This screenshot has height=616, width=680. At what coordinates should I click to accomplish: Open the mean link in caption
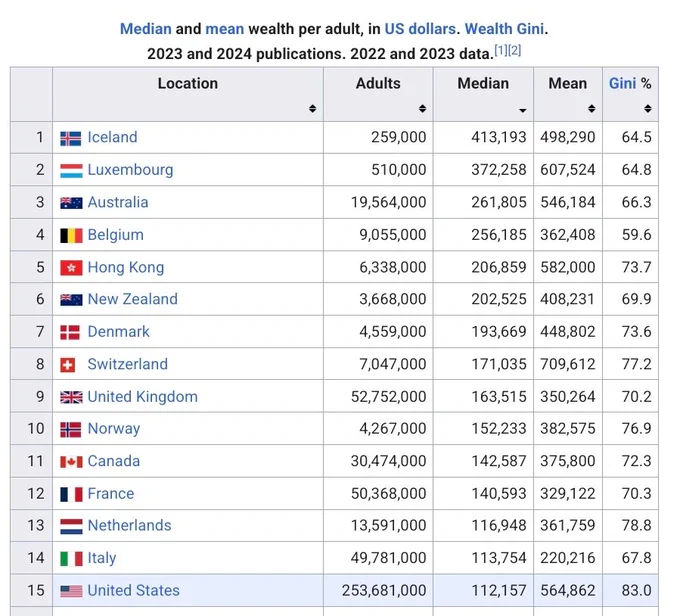tap(225, 29)
